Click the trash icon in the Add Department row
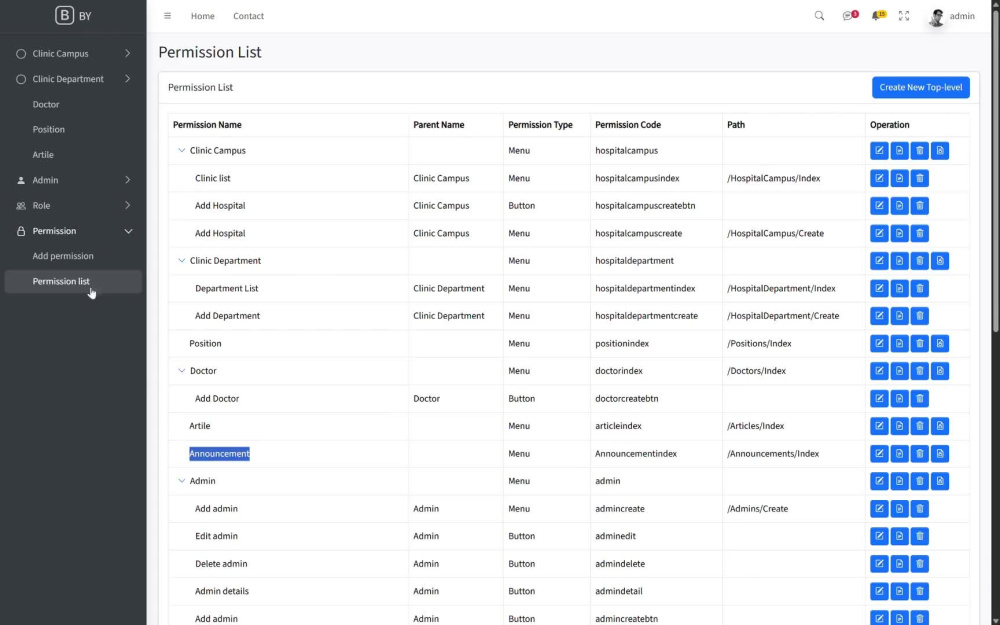The width and height of the screenshot is (1000, 625). coord(919,316)
